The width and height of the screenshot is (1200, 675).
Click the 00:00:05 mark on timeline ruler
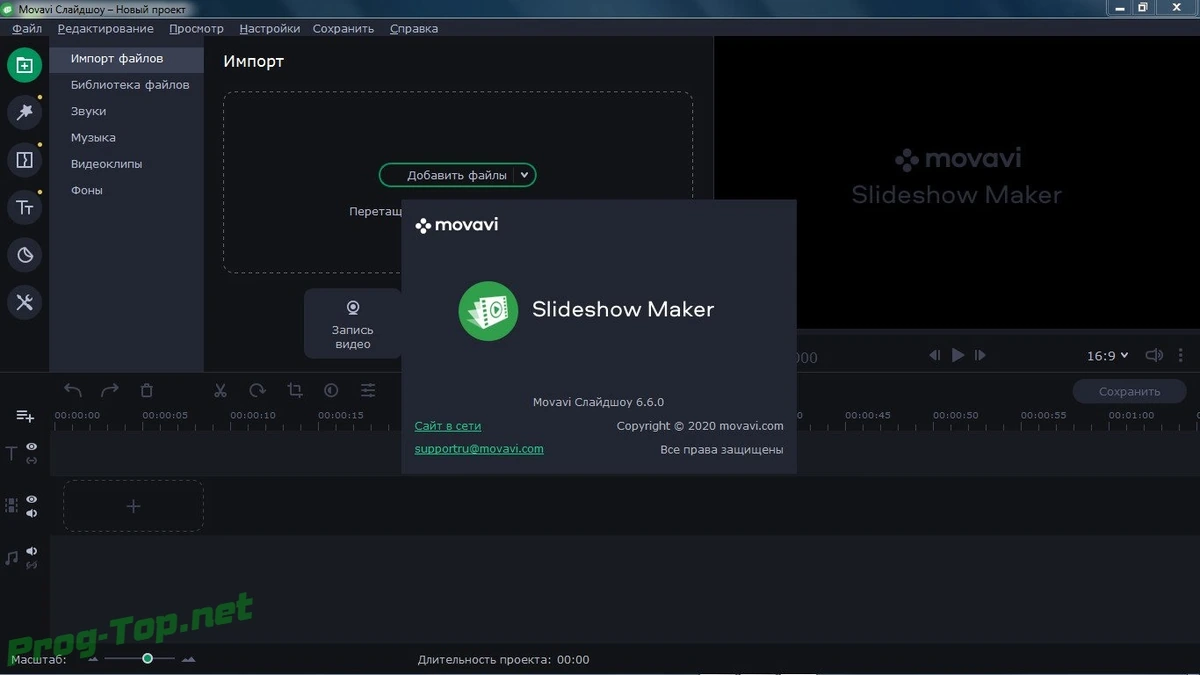click(165, 415)
